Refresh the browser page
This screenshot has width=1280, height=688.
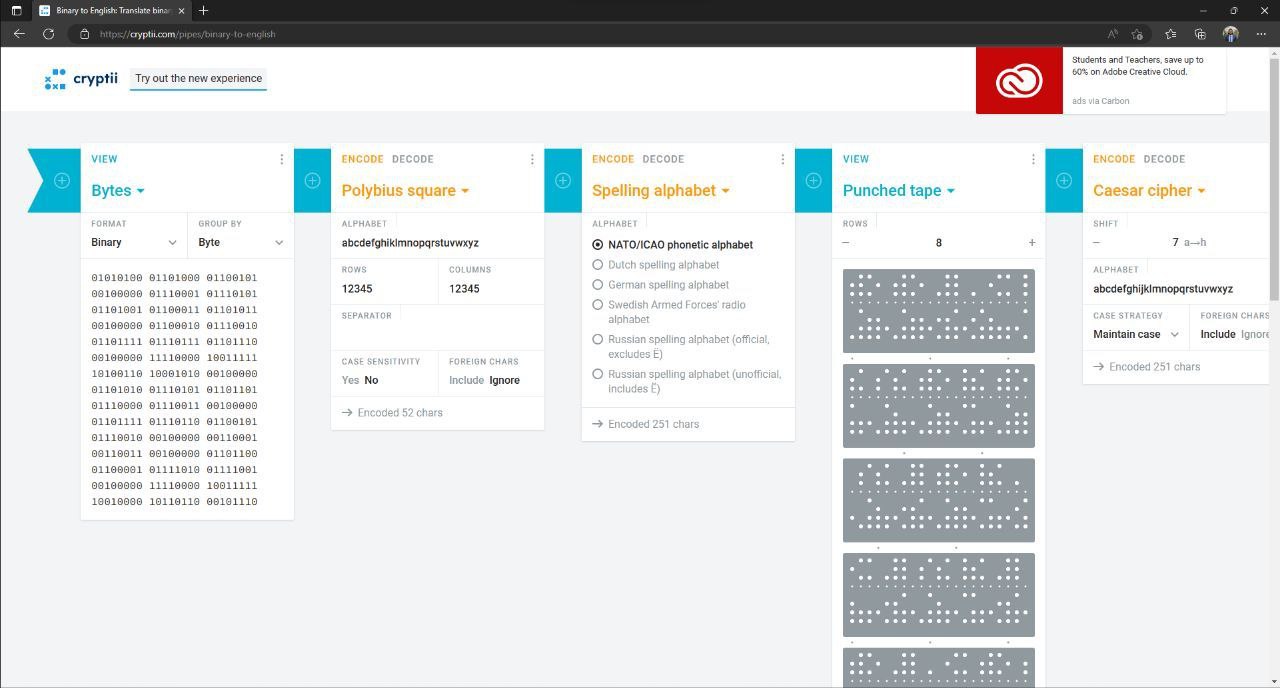(x=48, y=34)
